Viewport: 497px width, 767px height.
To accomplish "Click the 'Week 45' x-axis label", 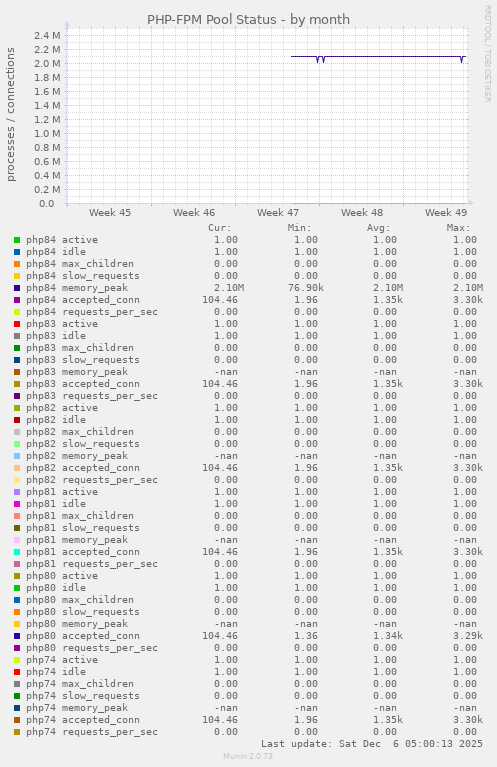I will click(110, 212).
